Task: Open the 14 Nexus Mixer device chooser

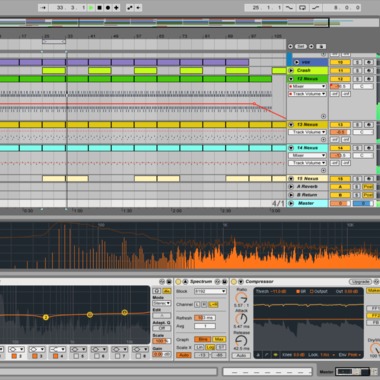Action: click(x=307, y=156)
